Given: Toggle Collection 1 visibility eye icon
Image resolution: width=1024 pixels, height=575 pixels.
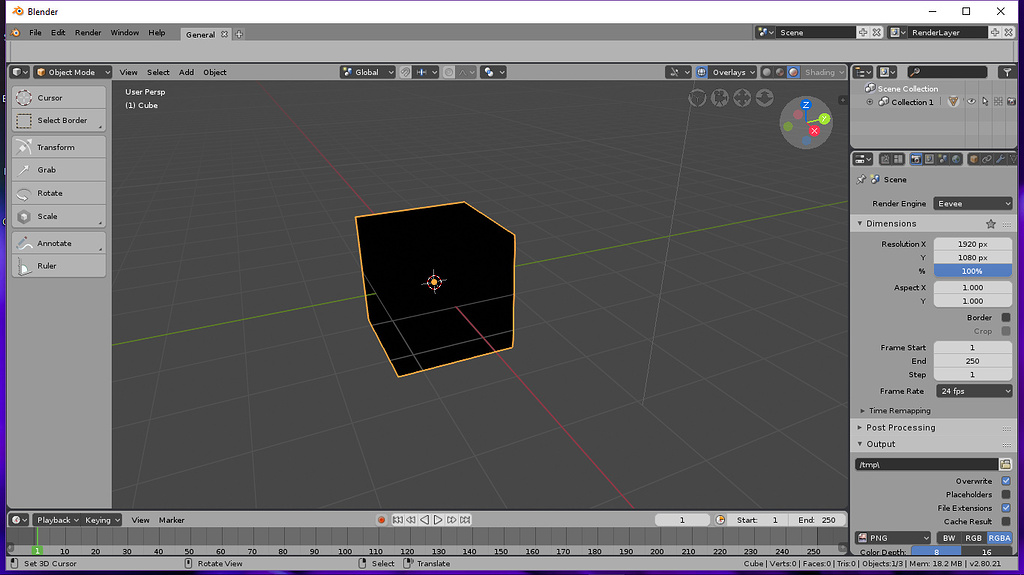Looking at the screenshot, I should click(971, 102).
